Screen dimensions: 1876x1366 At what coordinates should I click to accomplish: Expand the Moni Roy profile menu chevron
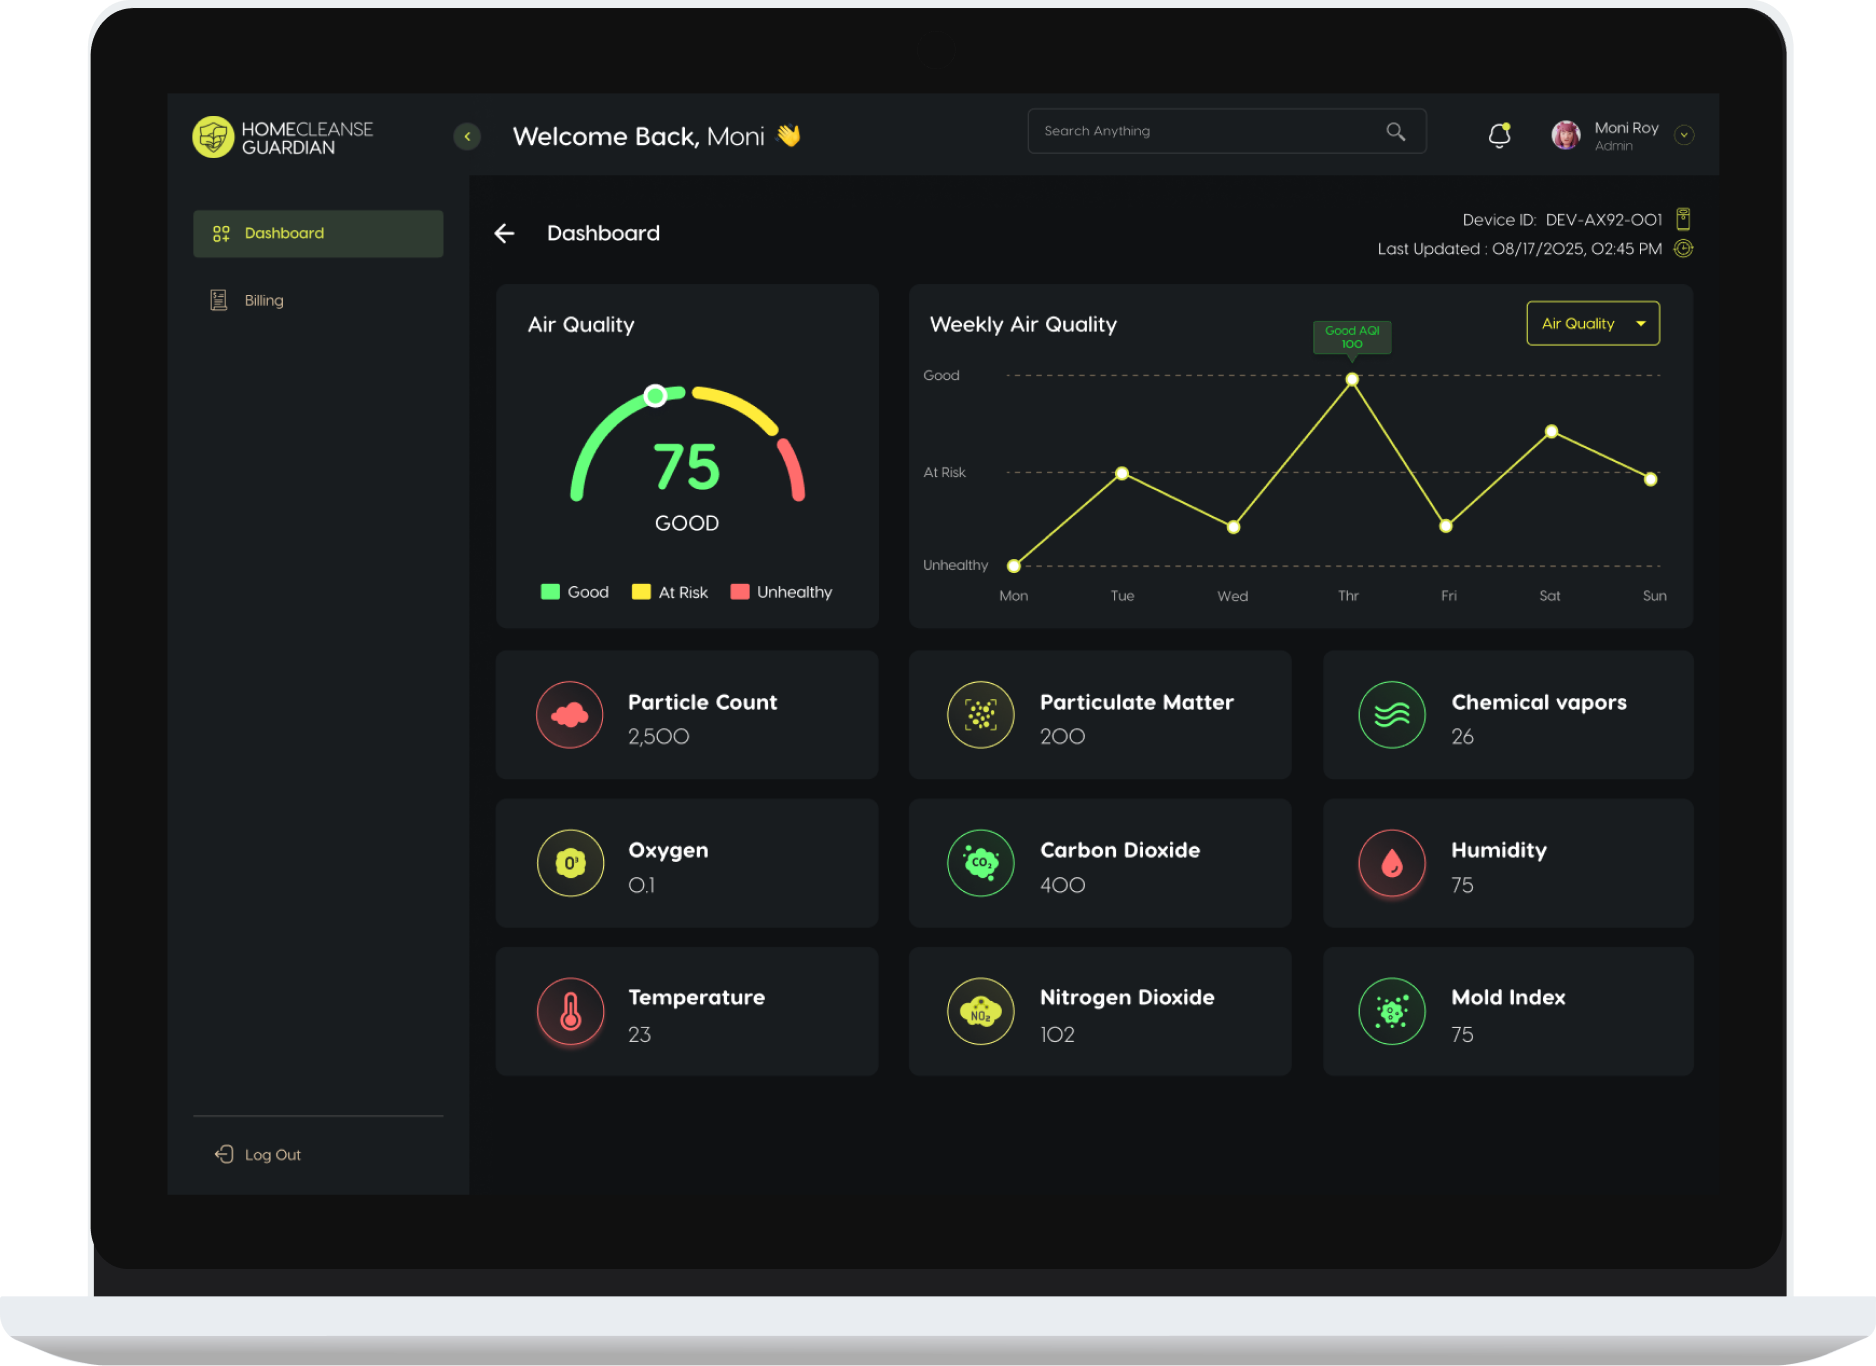click(1684, 135)
